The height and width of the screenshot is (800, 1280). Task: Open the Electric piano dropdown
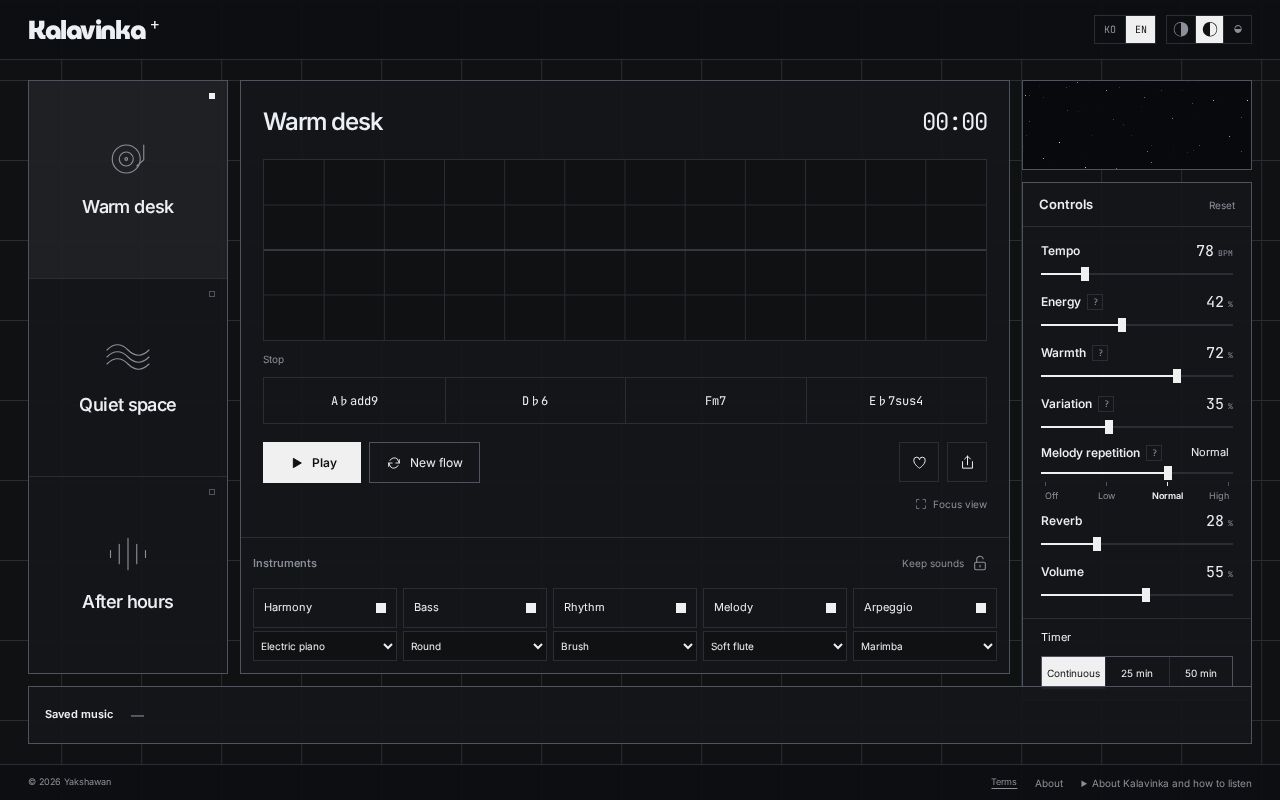[325, 646]
